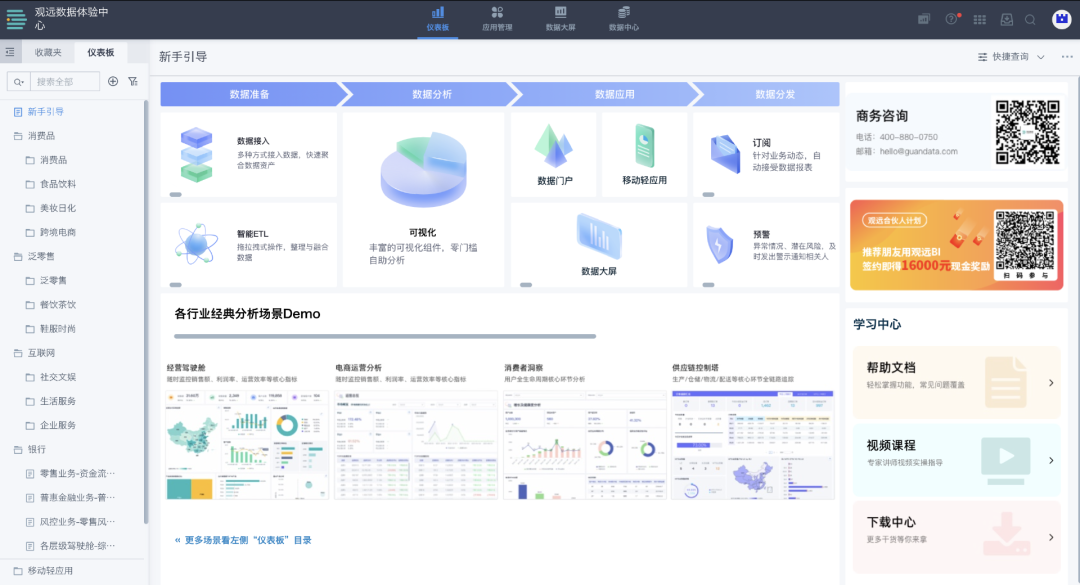Open the 数据接入 stacked cubes icon
Screen dimensions: 1080x585
pos(196,154)
